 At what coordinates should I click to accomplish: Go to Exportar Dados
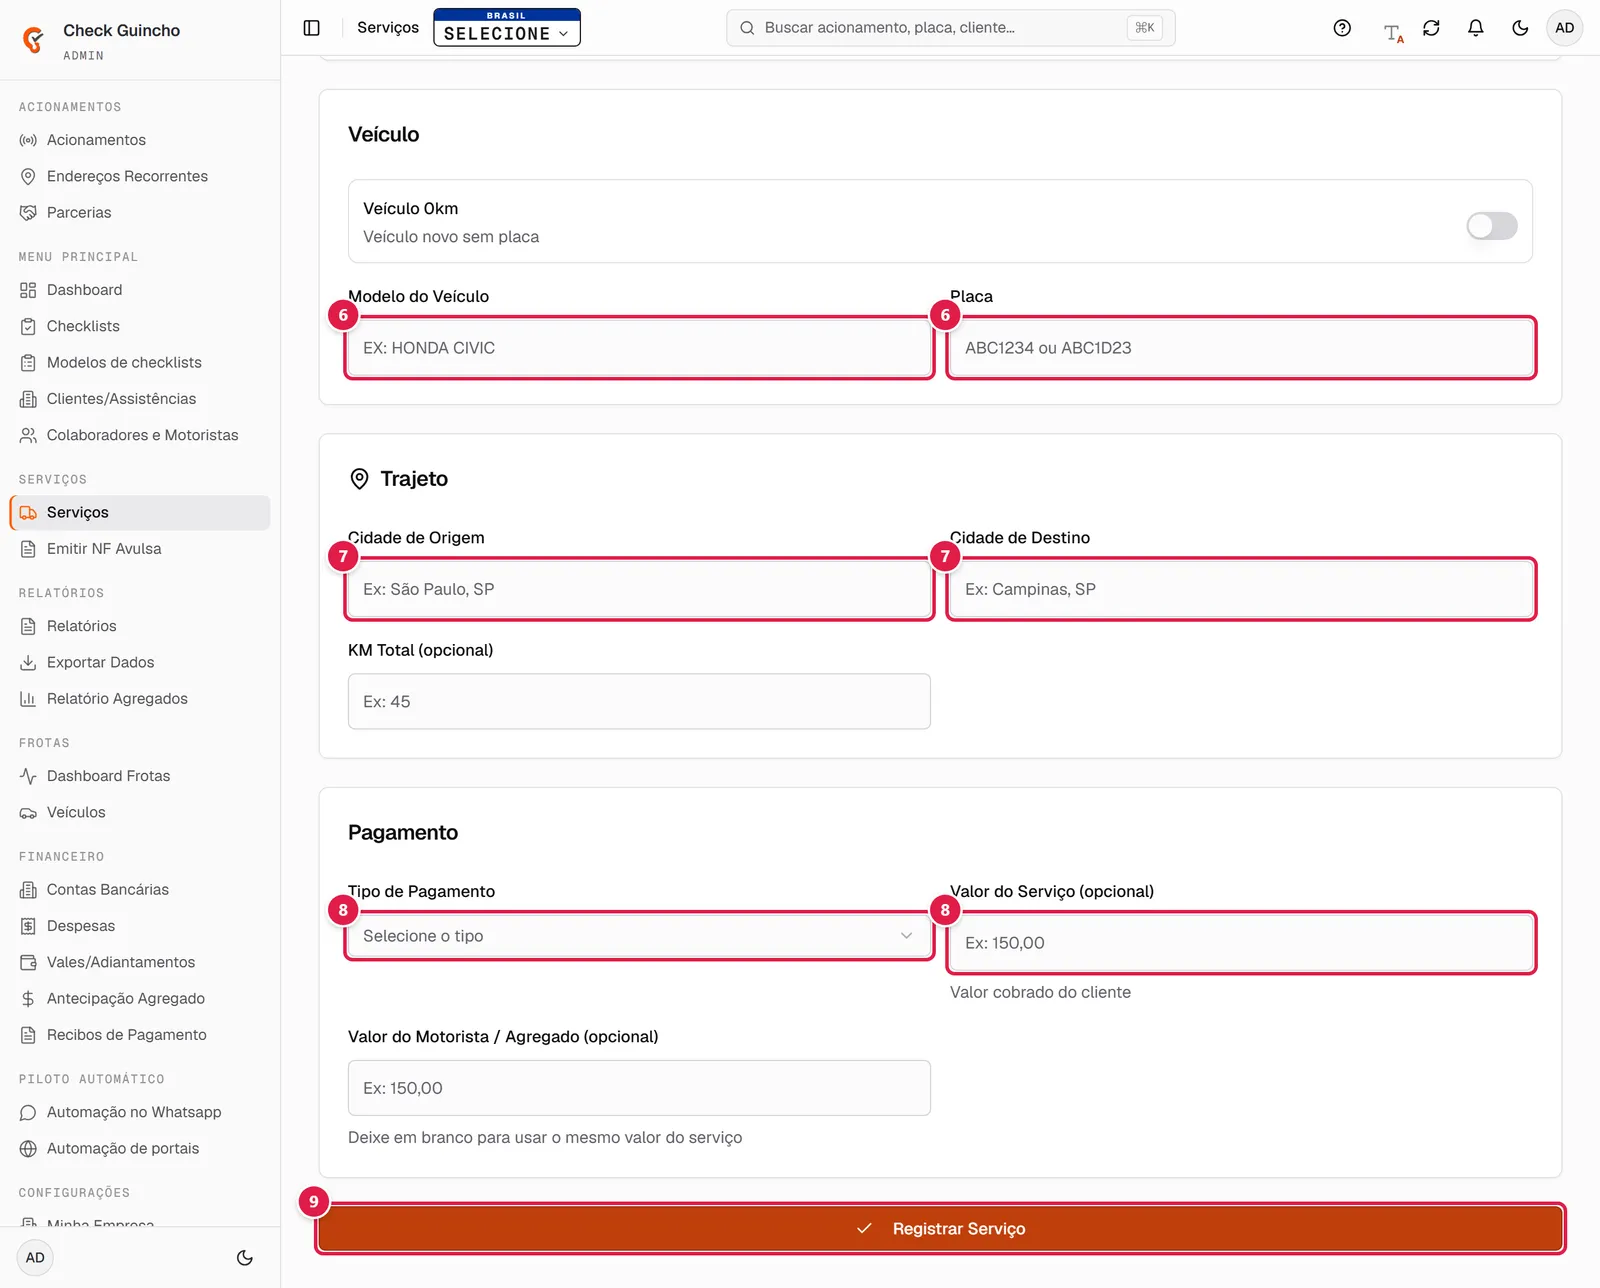tap(140, 662)
